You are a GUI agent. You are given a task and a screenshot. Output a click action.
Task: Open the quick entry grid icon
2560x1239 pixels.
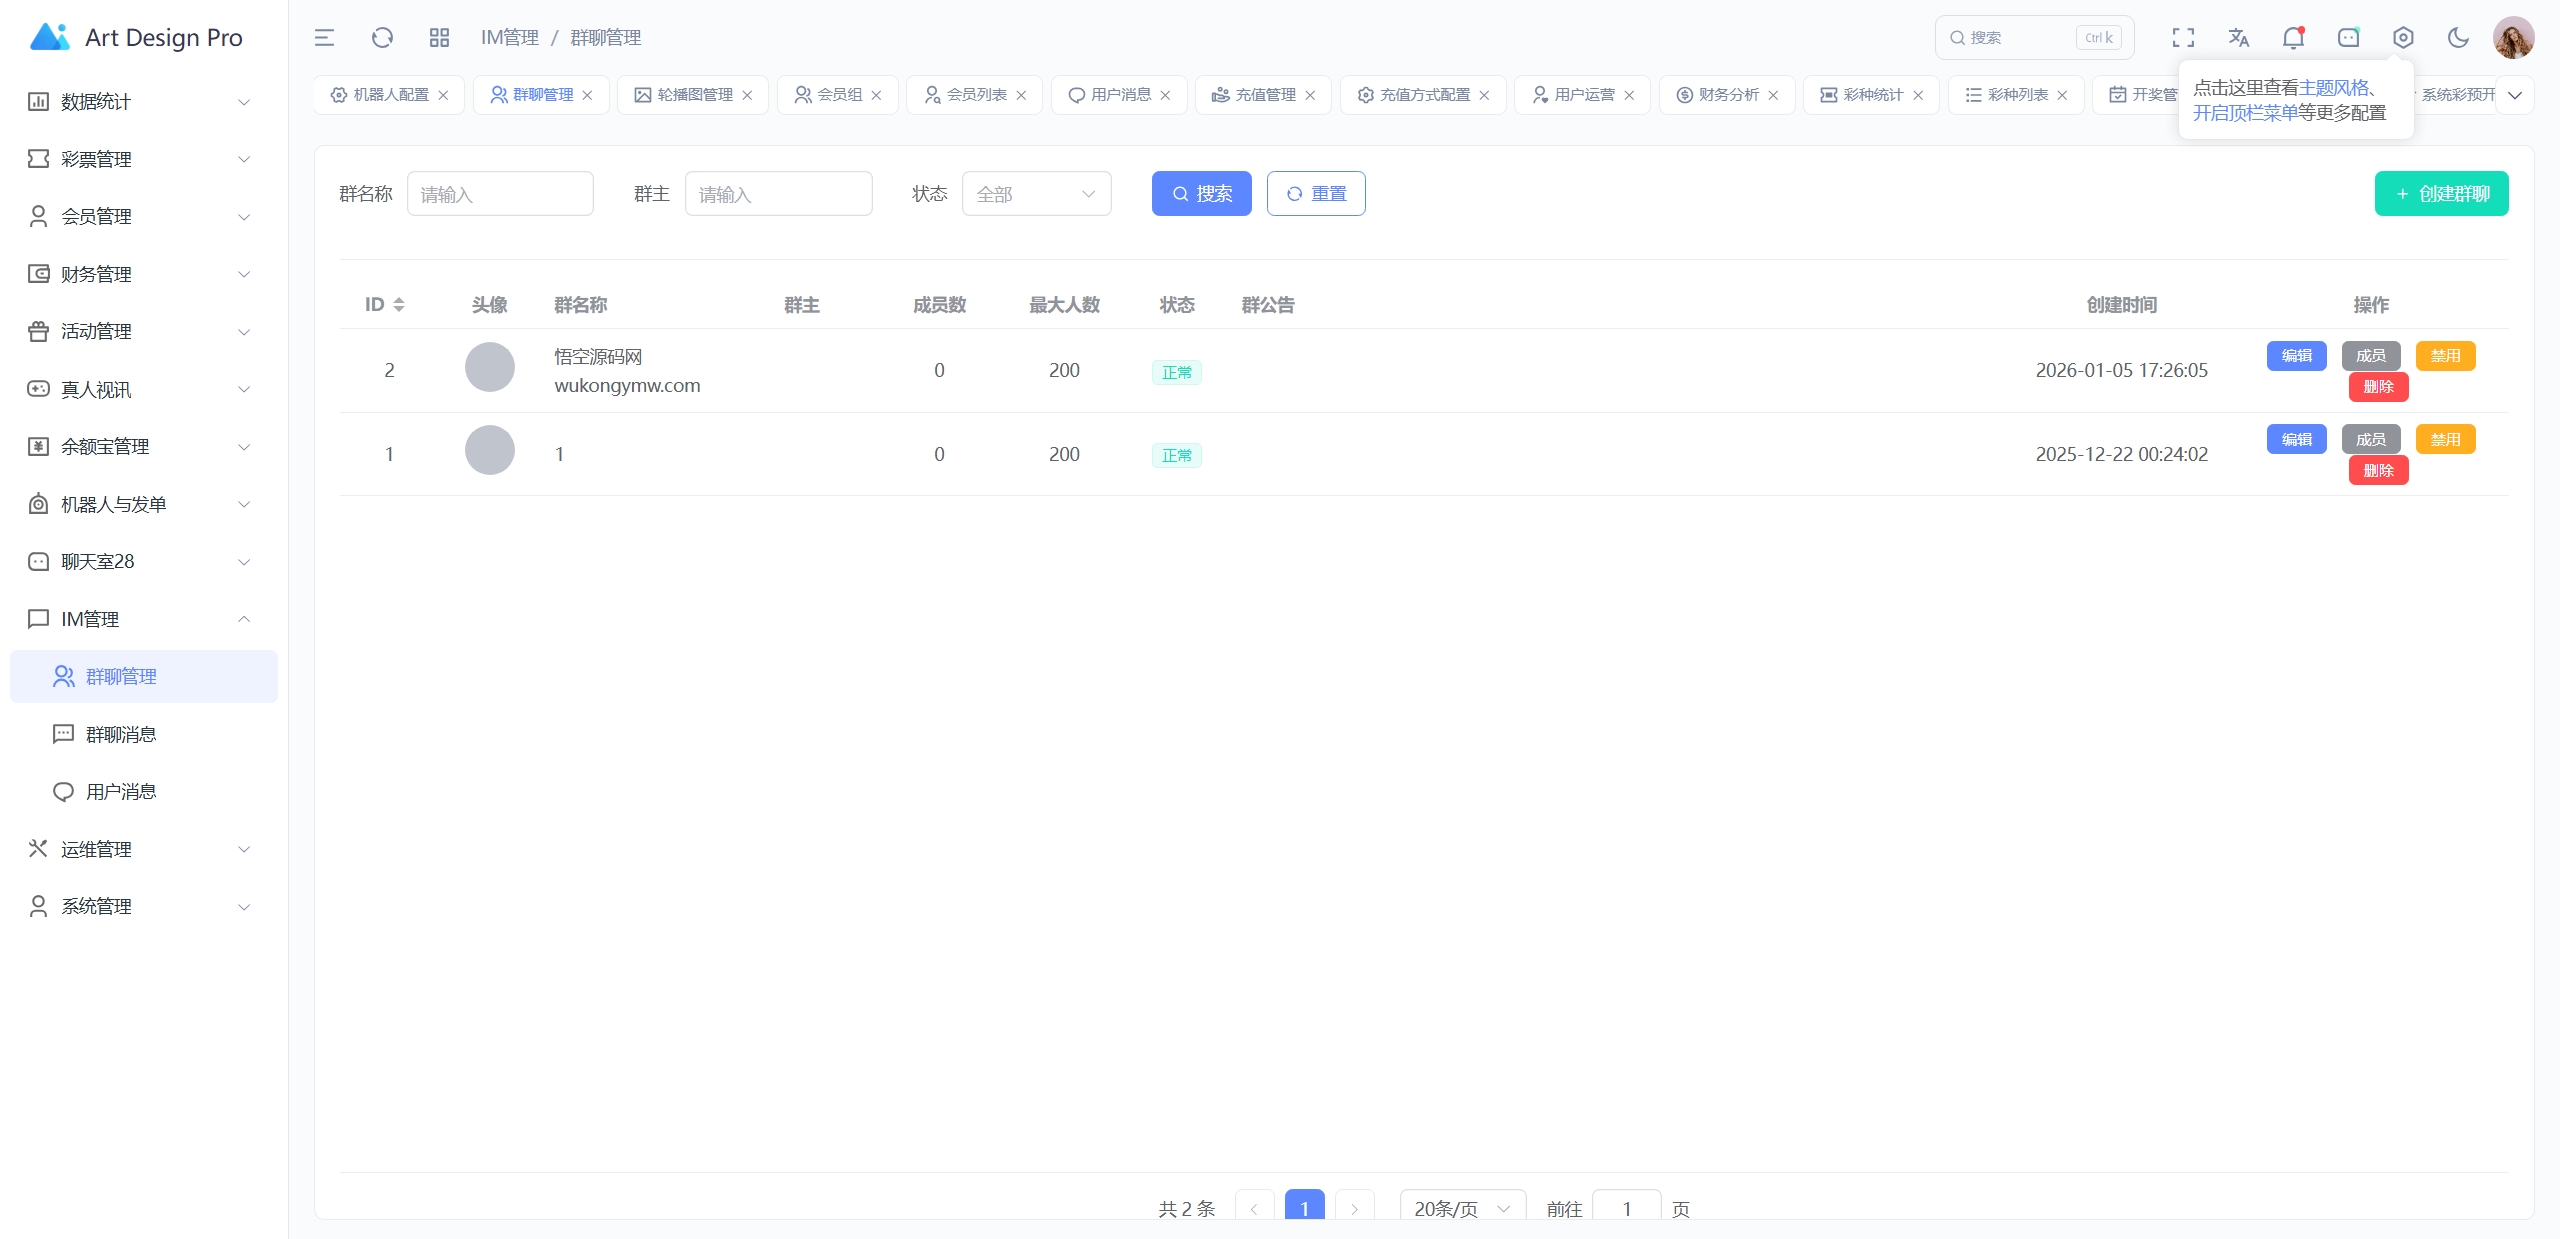[x=439, y=38]
